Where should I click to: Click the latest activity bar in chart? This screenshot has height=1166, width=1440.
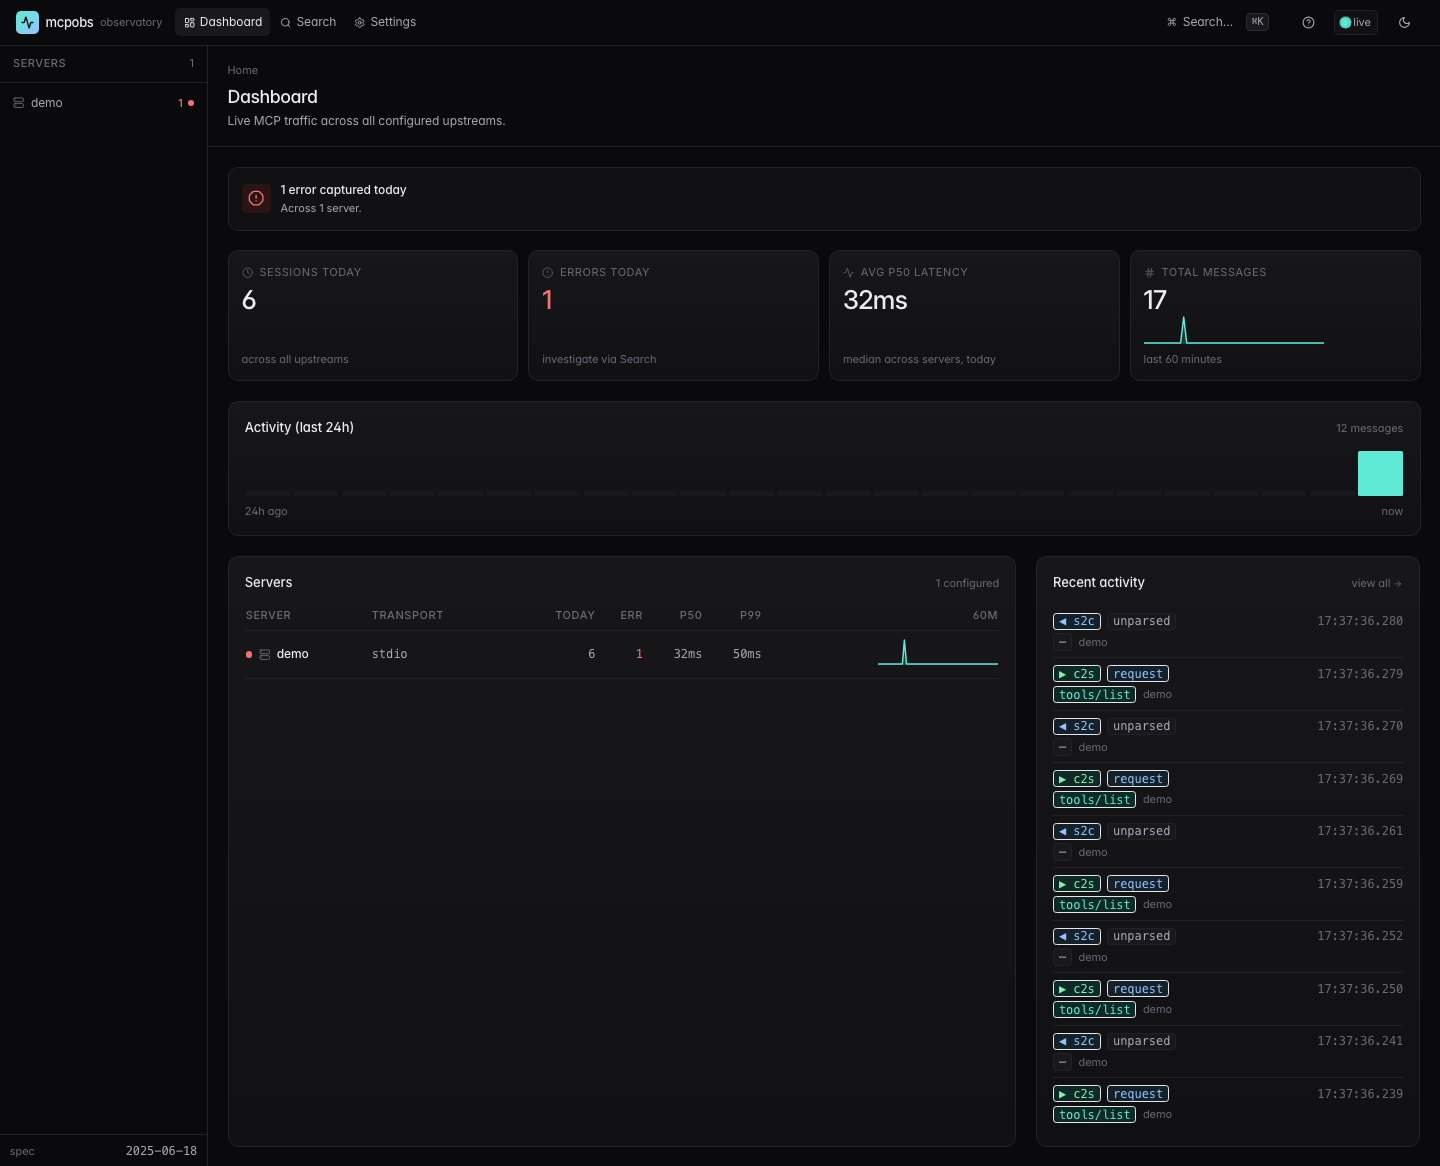(1380, 473)
